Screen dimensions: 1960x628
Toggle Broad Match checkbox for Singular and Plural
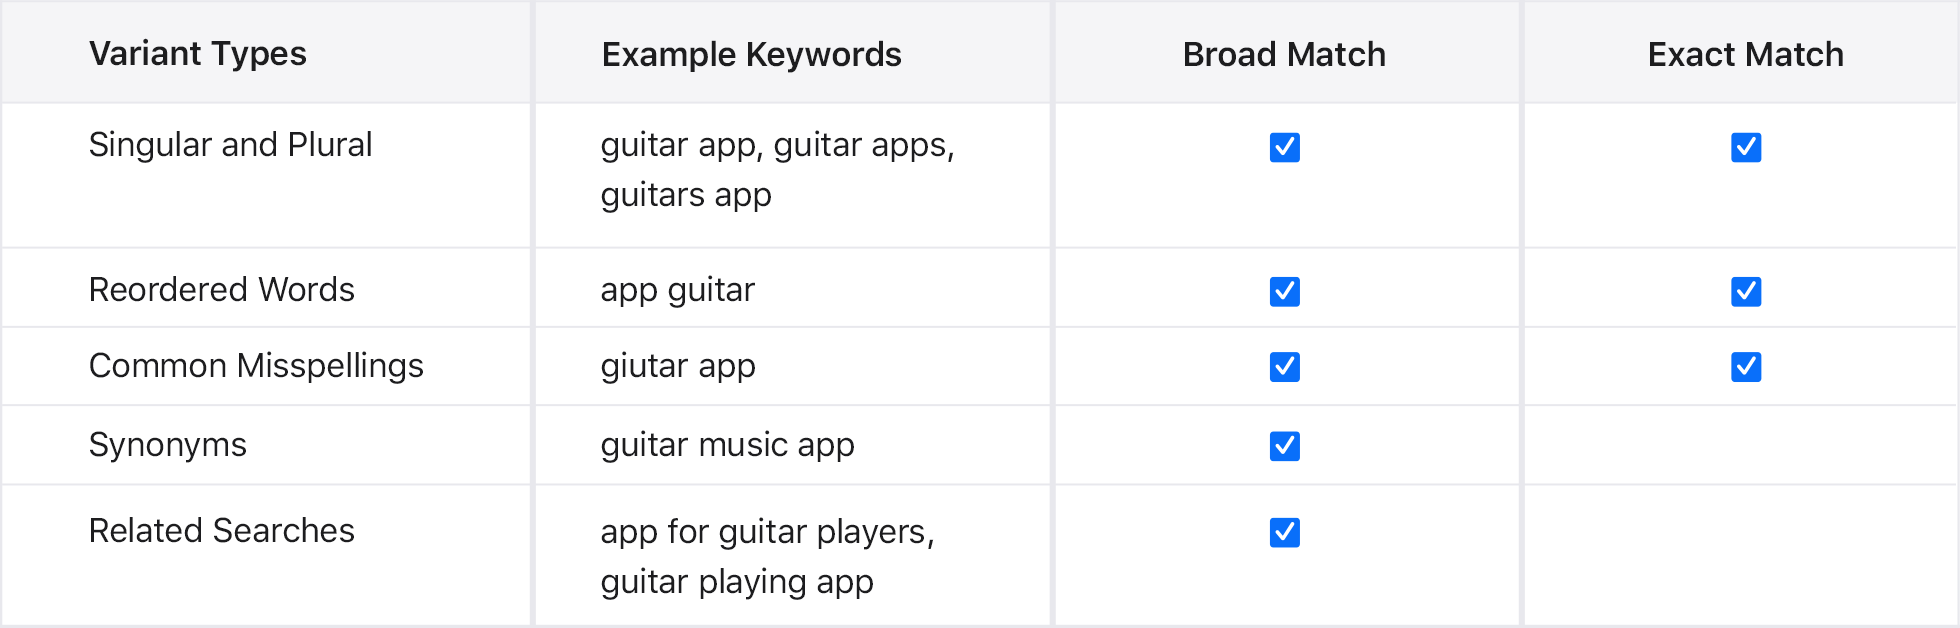coord(1284,147)
